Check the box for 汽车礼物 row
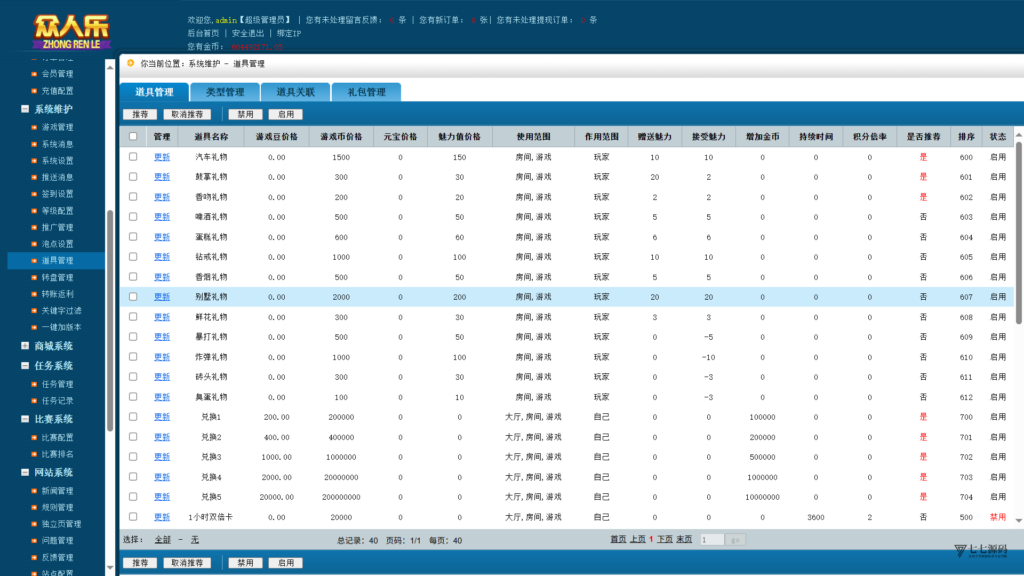The width and height of the screenshot is (1024, 576). coord(133,157)
